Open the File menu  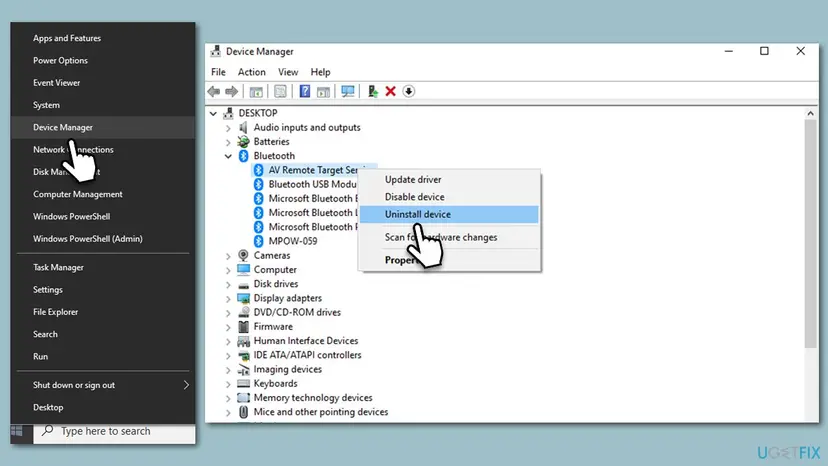pyautogui.click(x=218, y=72)
